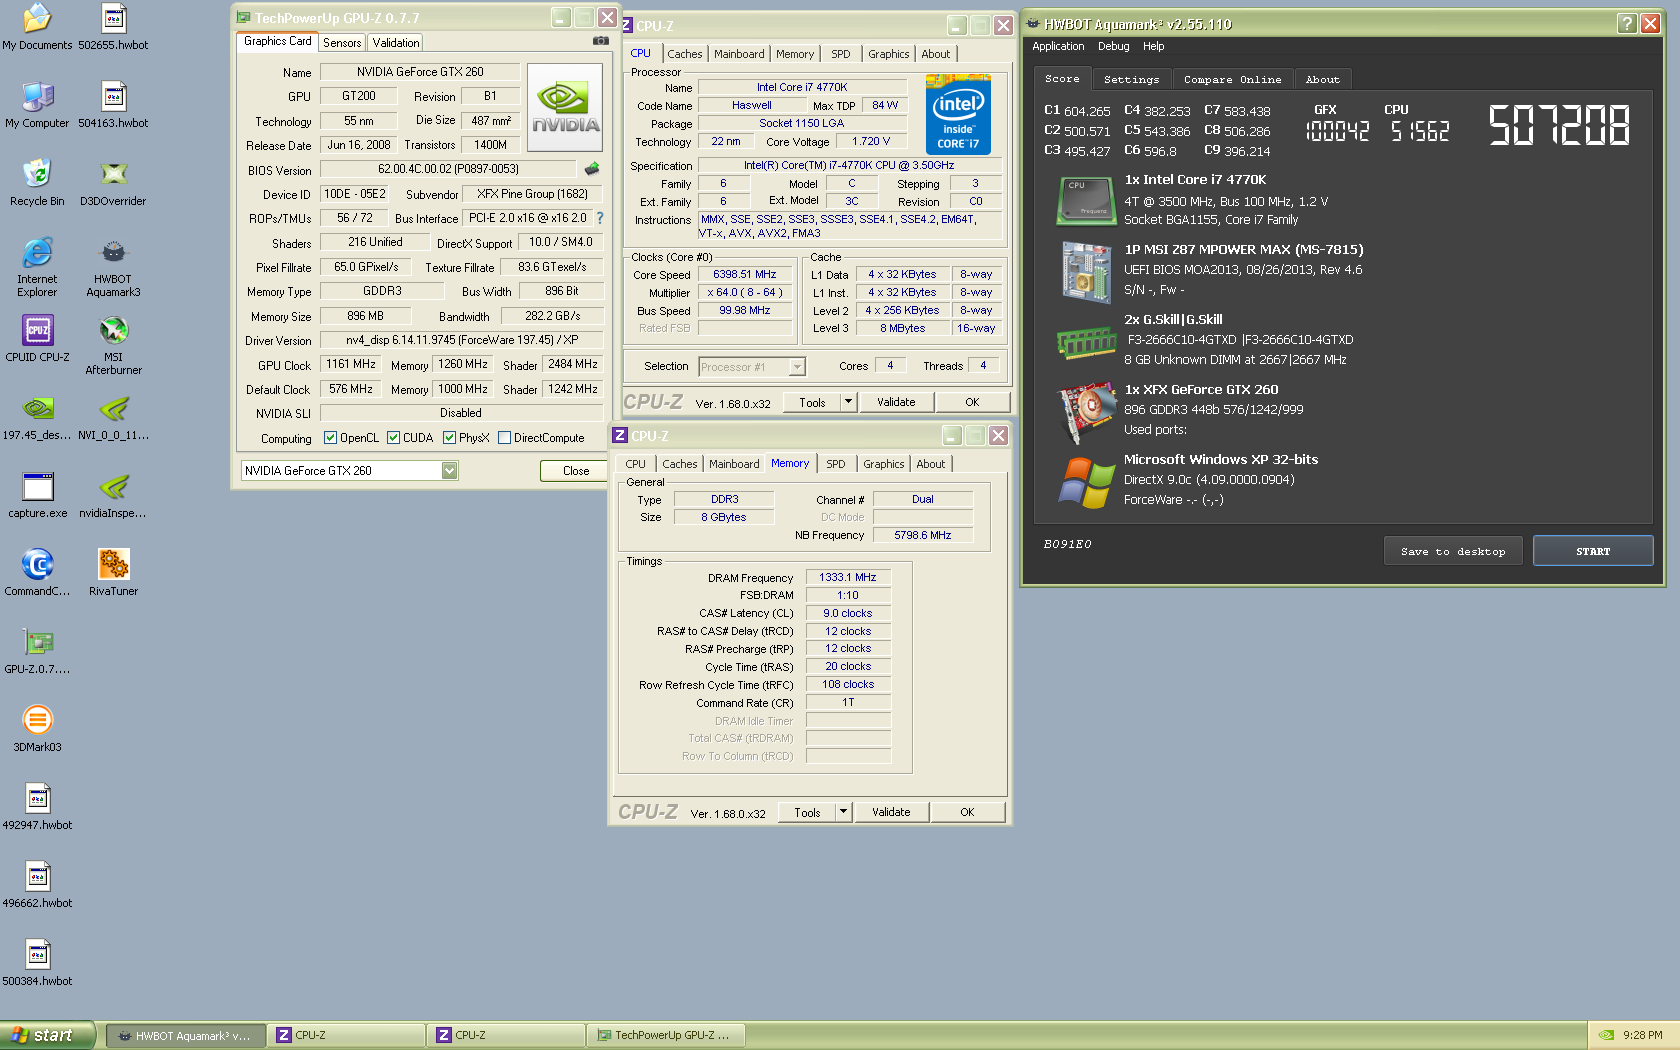Click the Windows start button
This screenshot has width=1680, height=1050.
(48, 1035)
